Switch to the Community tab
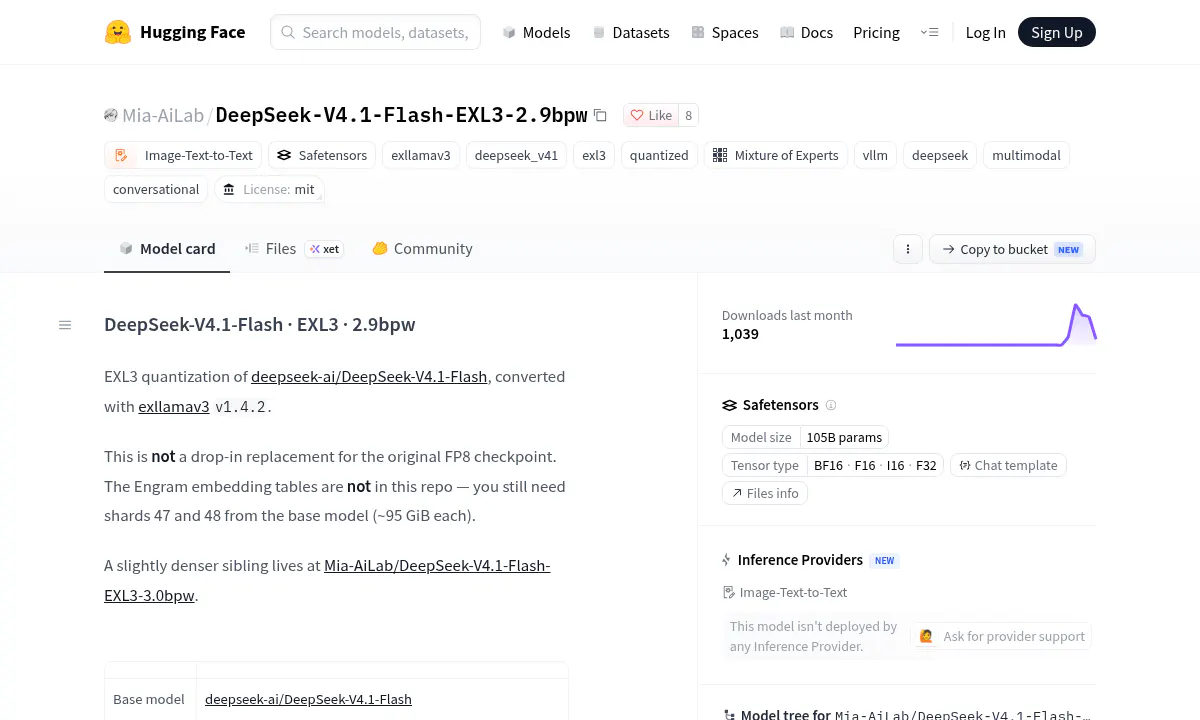 tap(422, 249)
